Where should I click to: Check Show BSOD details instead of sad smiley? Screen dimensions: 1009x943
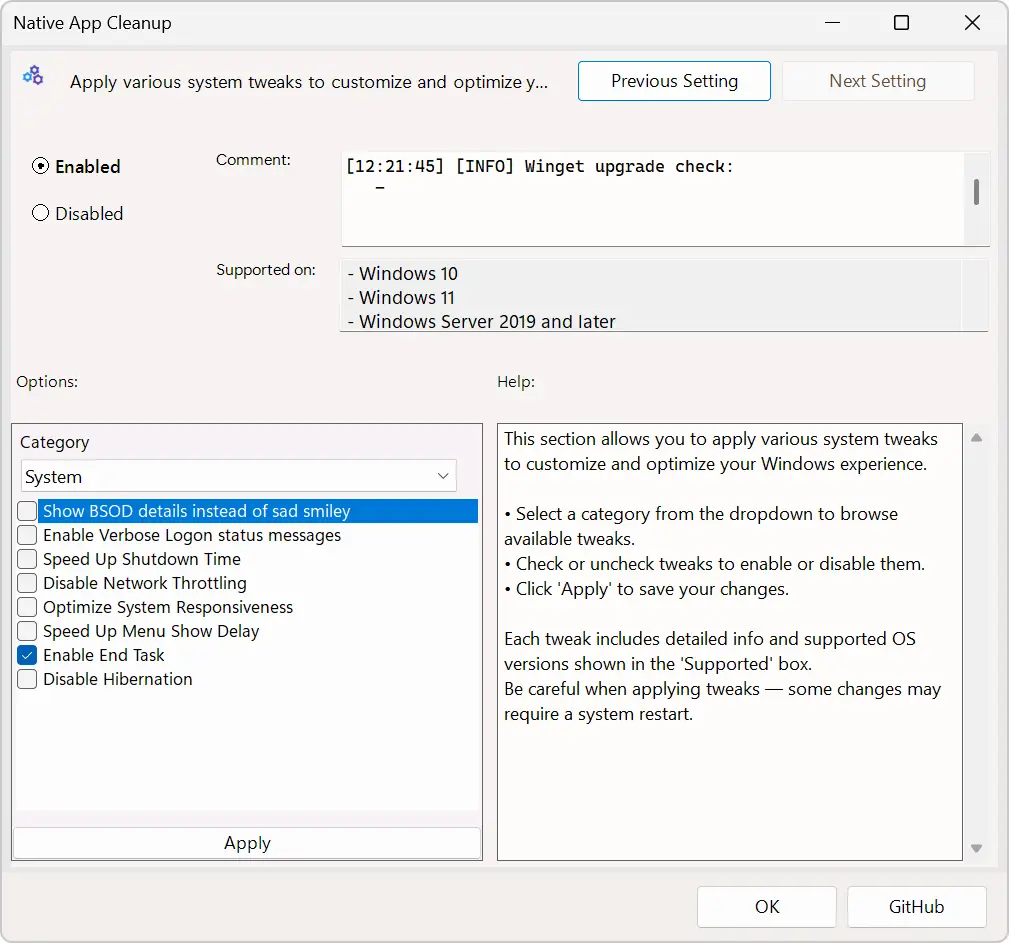(x=27, y=511)
